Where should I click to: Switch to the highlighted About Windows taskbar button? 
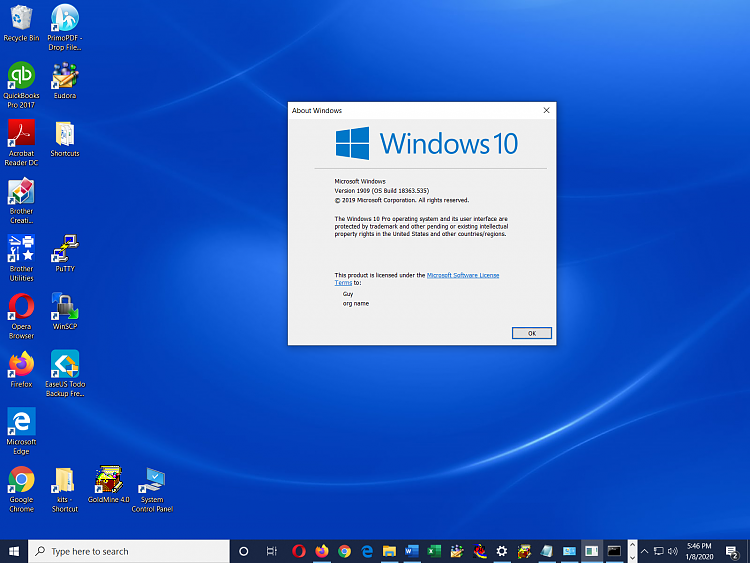(591, 552)
